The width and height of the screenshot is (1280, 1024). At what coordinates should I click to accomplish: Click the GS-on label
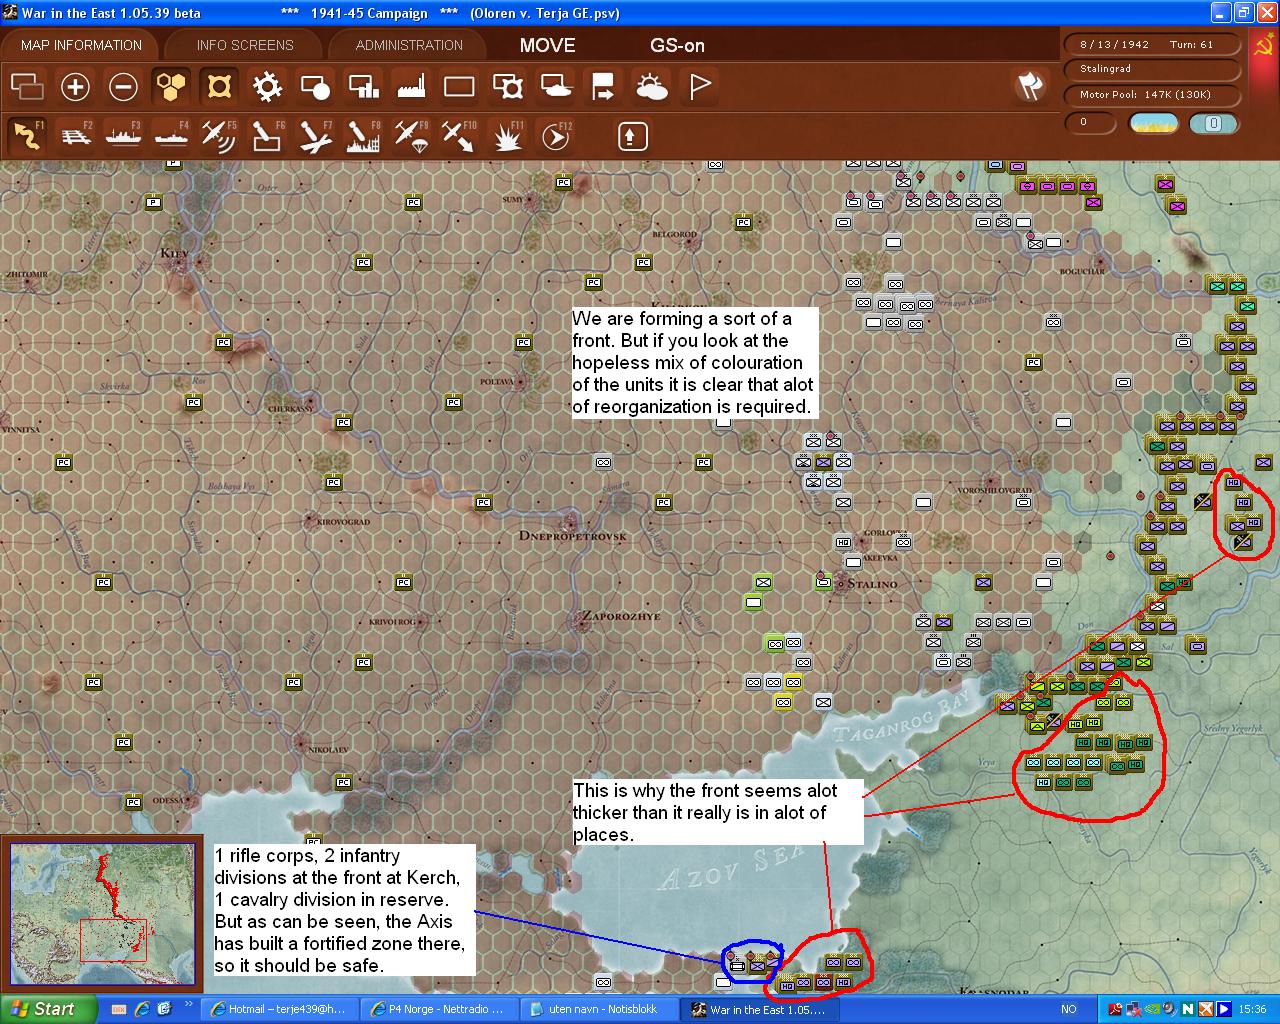[678, 45]
